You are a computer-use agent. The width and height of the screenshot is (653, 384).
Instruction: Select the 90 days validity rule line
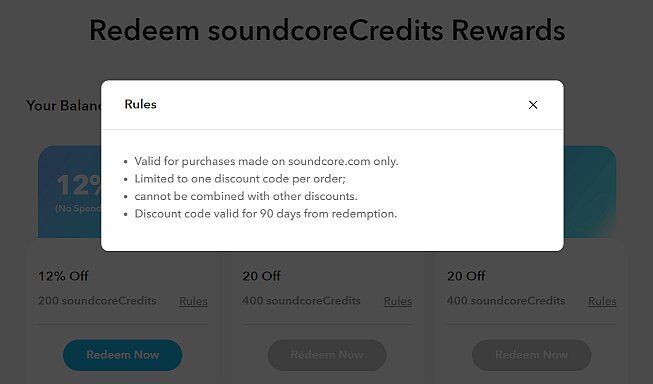coord(266,214)
